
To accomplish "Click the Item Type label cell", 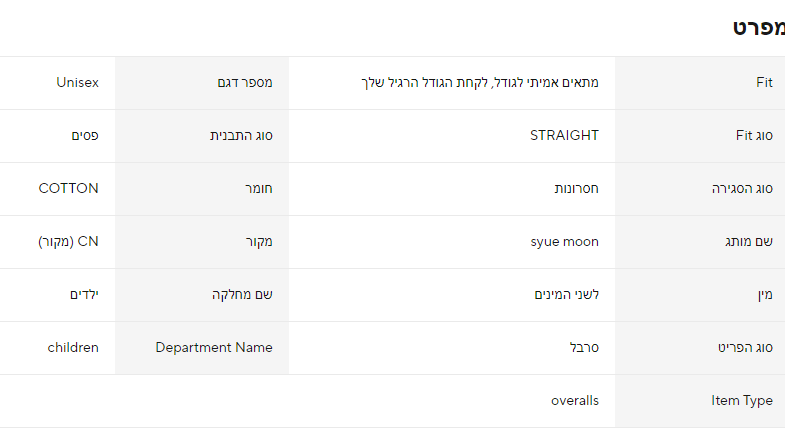I will [x=742, y=401].
